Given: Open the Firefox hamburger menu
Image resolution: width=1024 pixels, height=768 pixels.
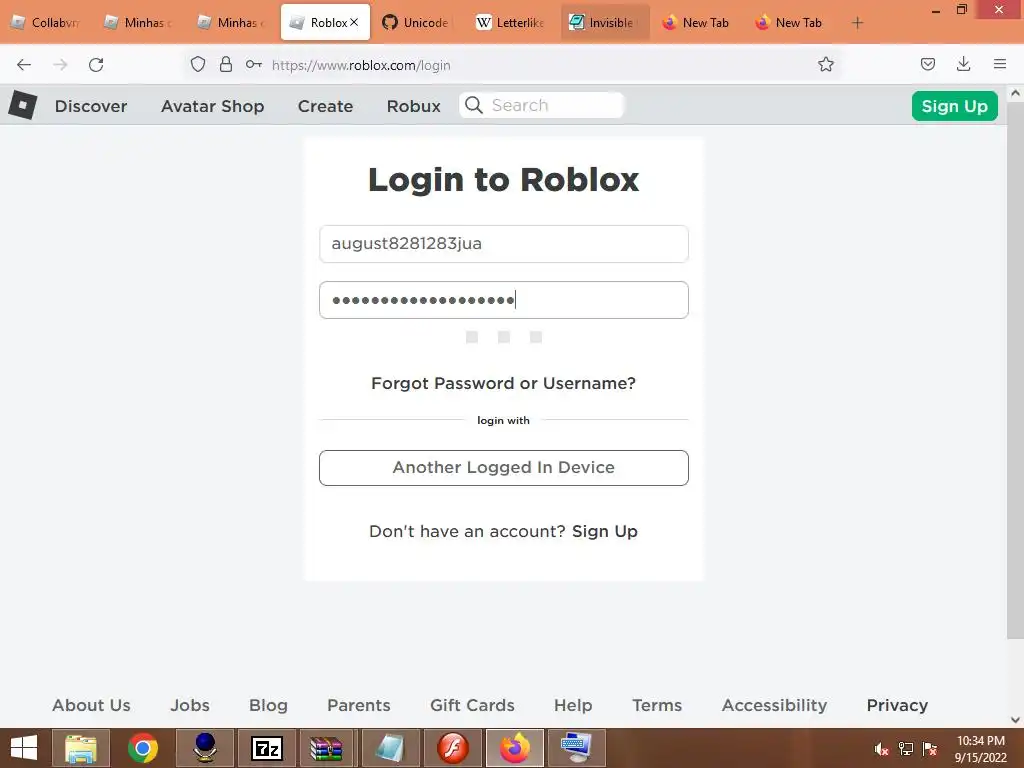Looking at the screenshot, I should click(x=1000, y=64).
